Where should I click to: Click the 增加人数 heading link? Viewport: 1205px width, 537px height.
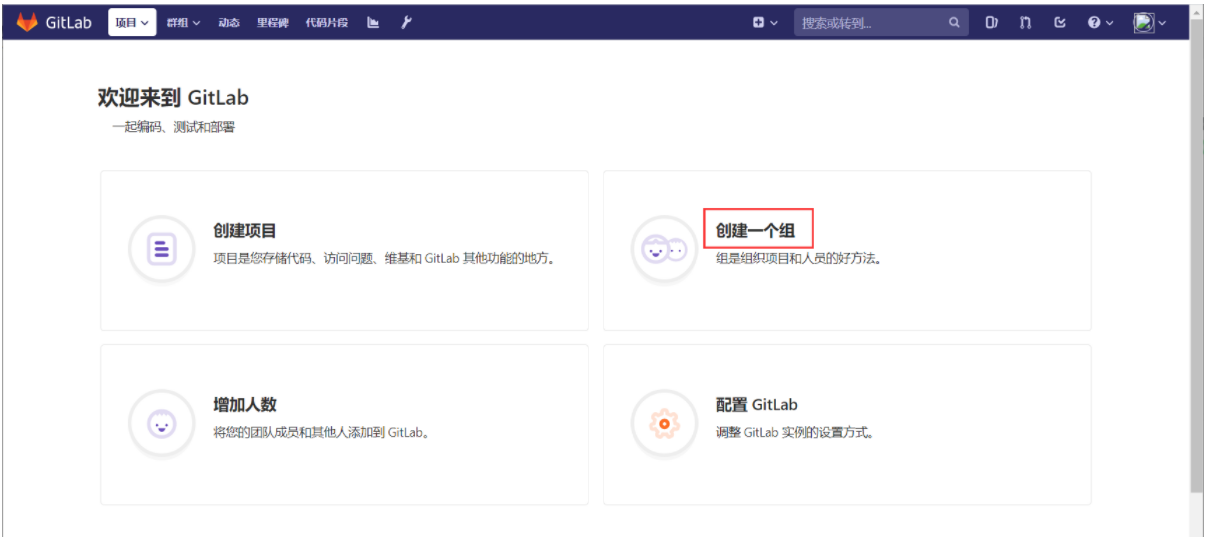pos(245,405)
